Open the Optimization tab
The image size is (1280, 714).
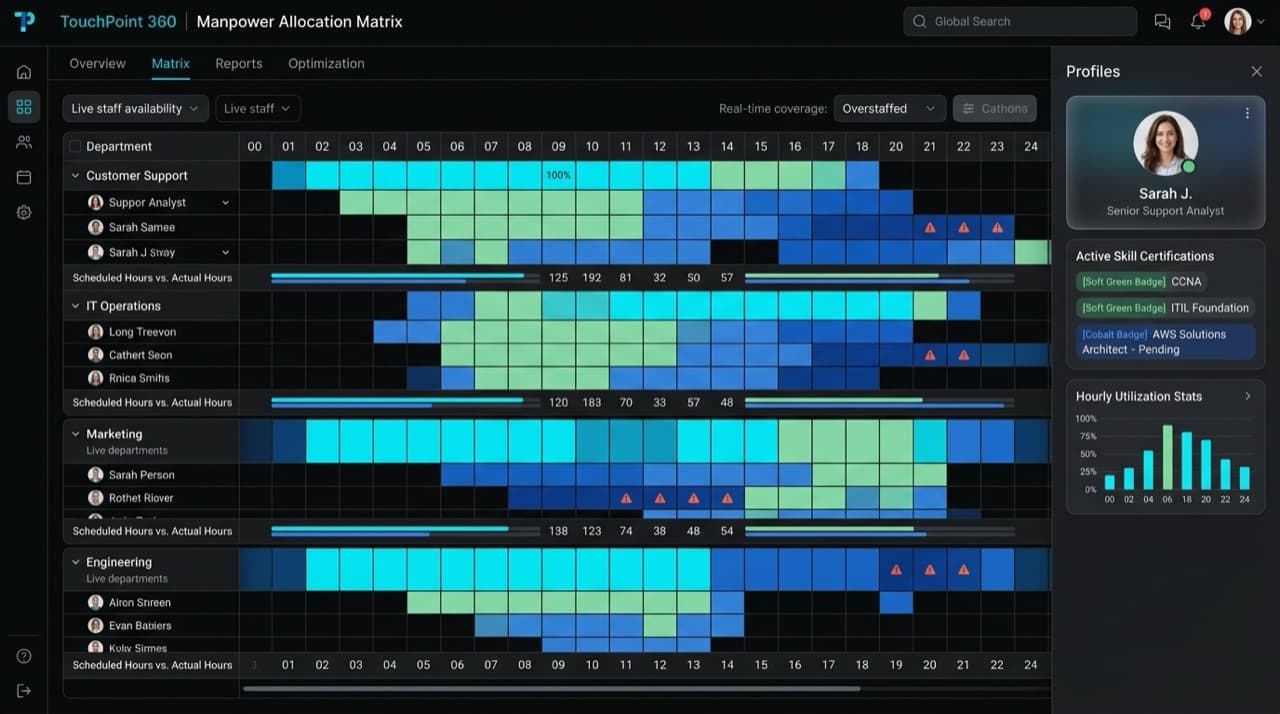[x=326, y=63]
